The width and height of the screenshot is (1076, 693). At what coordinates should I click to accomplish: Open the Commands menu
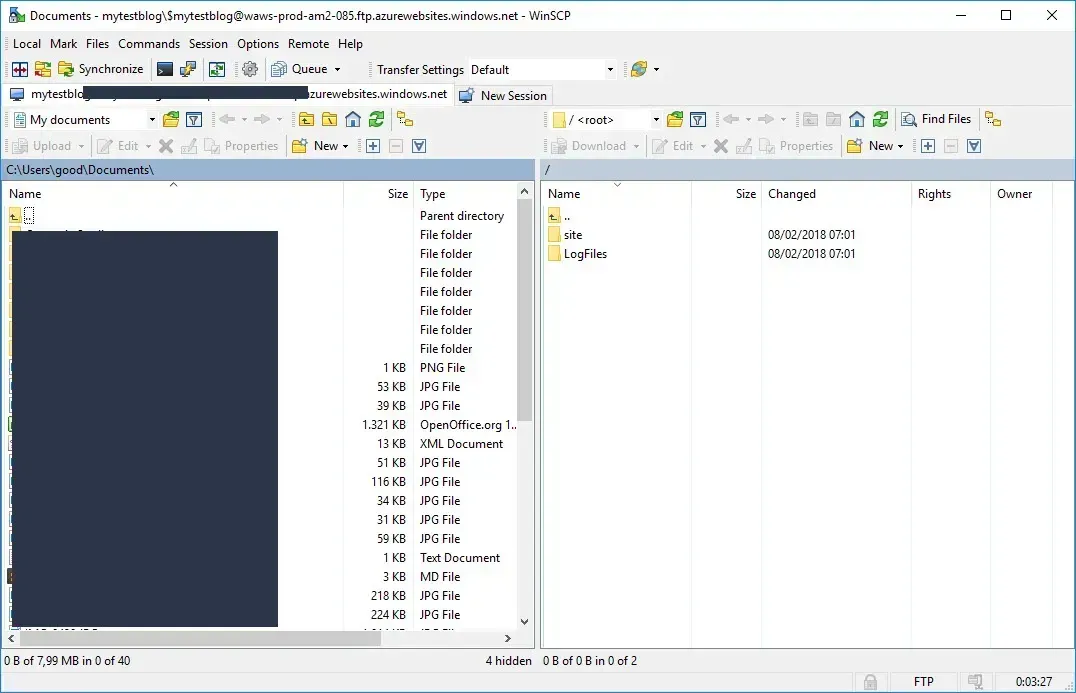[x=148, y=44]
